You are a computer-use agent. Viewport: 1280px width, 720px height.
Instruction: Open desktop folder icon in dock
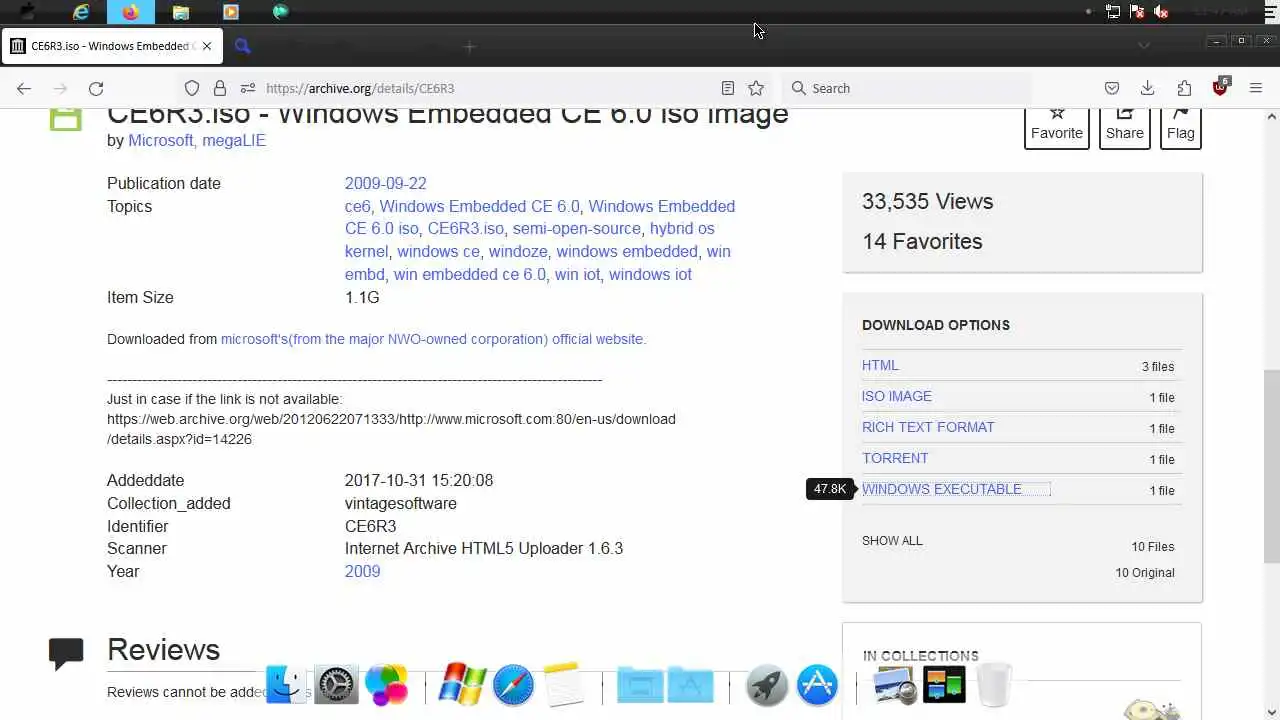click(640, 685)
